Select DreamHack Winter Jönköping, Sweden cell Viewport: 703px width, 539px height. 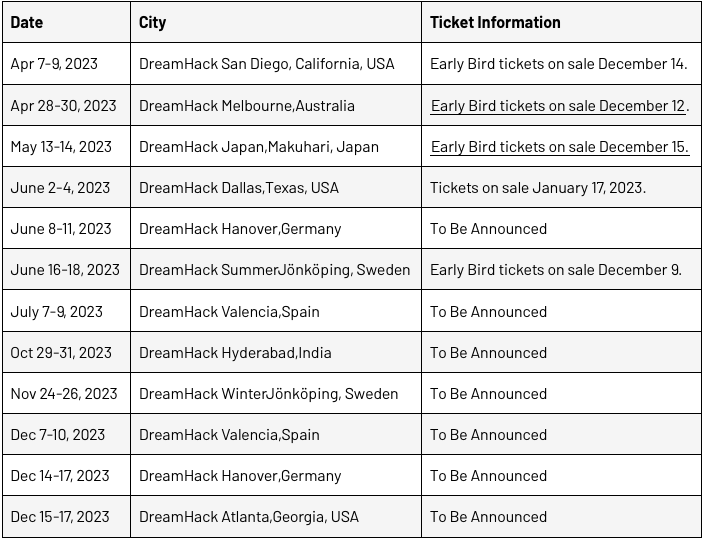coord(276,393)
